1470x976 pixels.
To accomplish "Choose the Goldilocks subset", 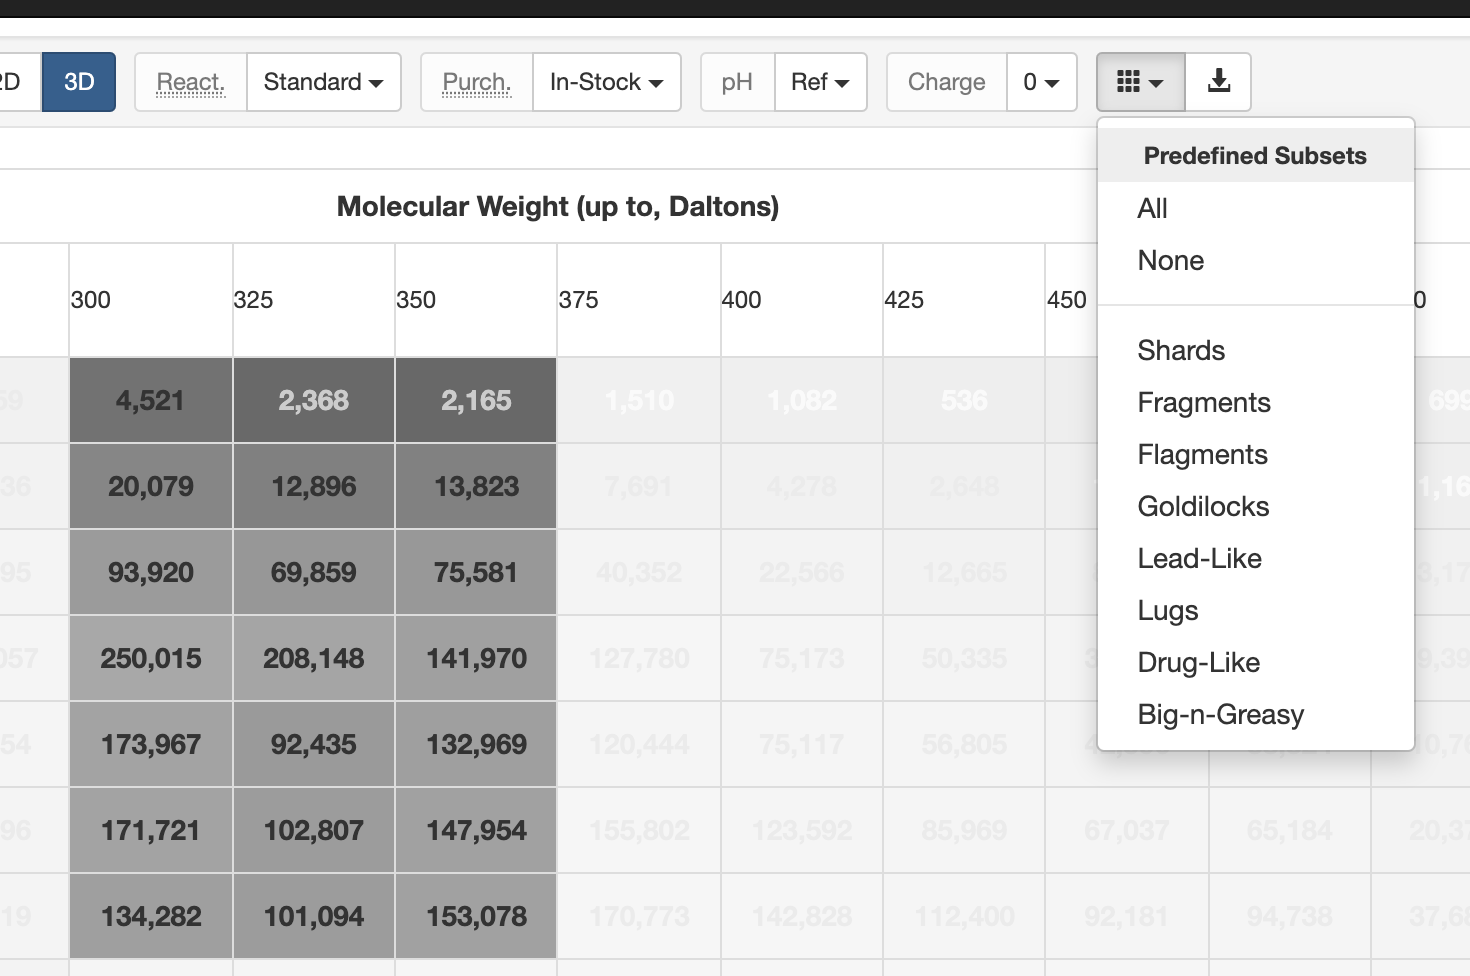I will [x=1256, y=506].
